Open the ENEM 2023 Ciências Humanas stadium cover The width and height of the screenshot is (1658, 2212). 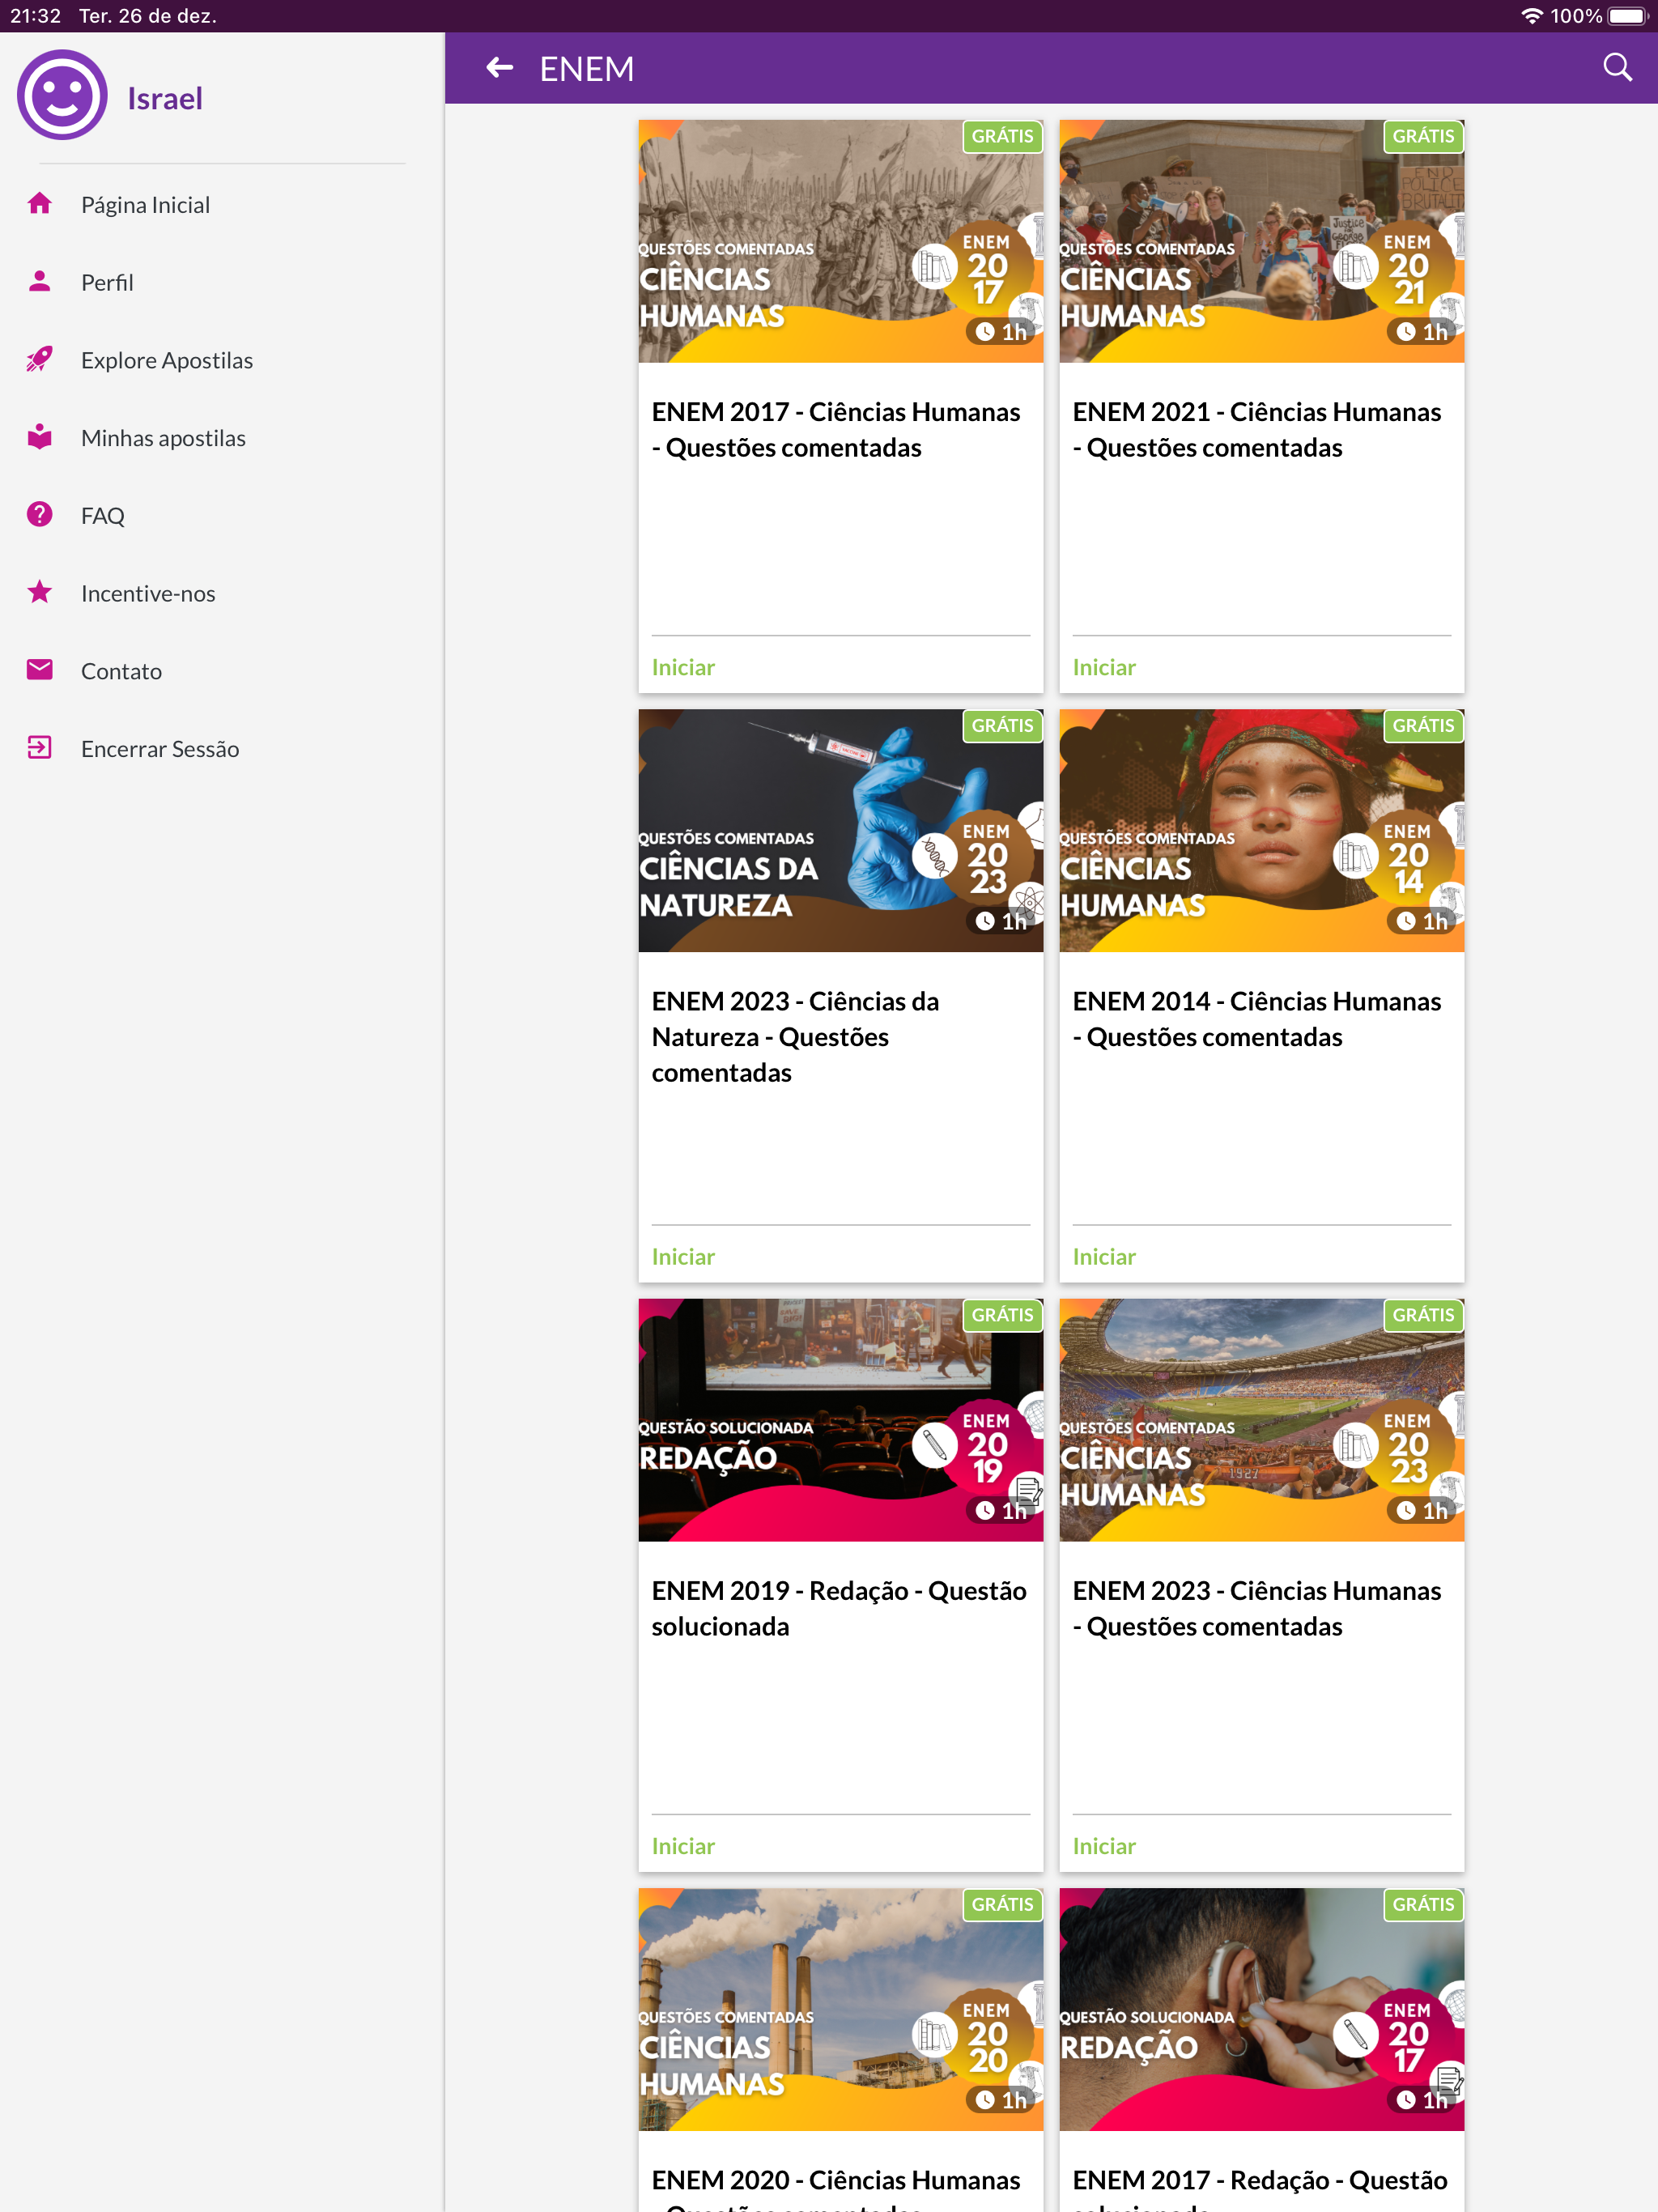(x=1262, y=1420)
